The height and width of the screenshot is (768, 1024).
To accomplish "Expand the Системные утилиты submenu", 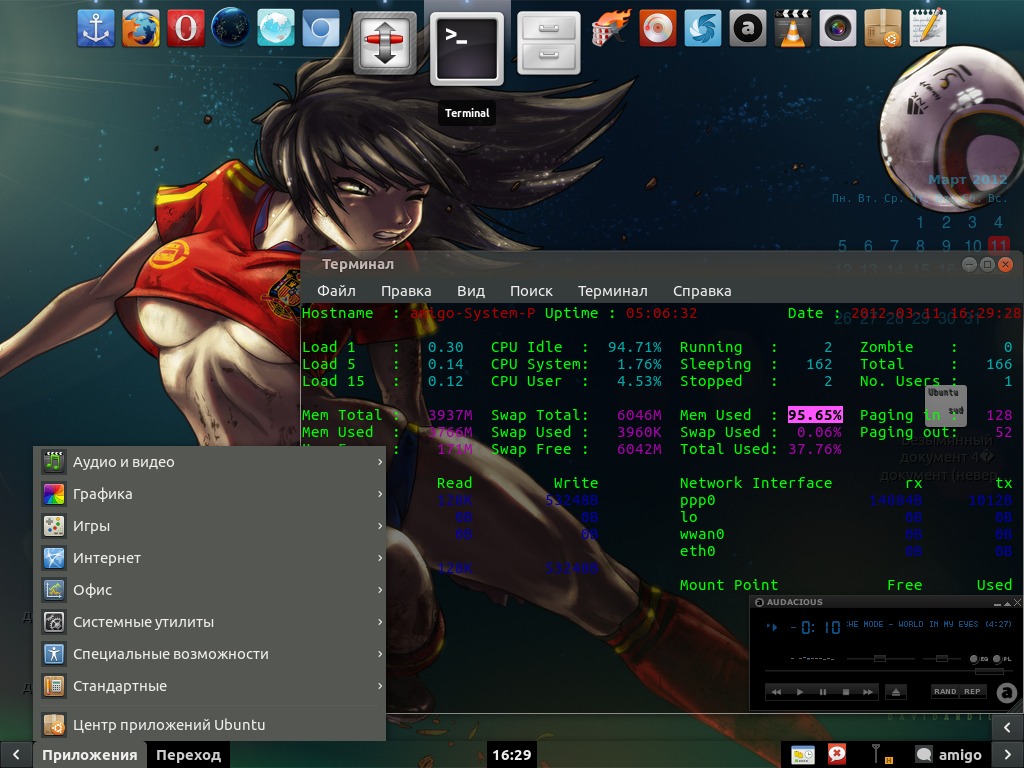I will coord(210,622).
